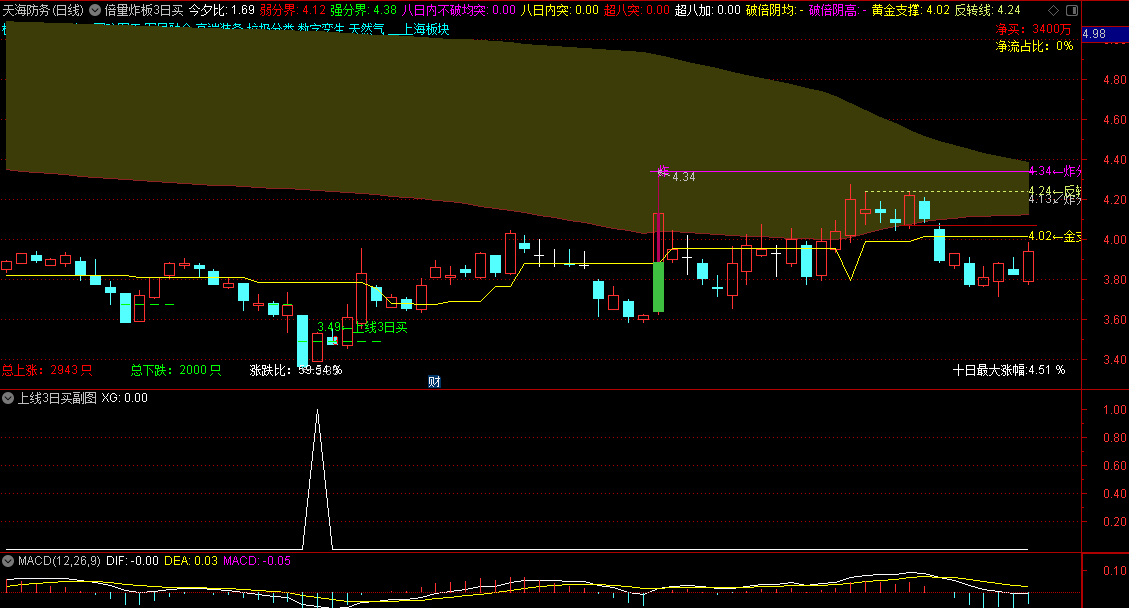
Task: Click the 强分界: 4.38 value
Action: (364, 10)
